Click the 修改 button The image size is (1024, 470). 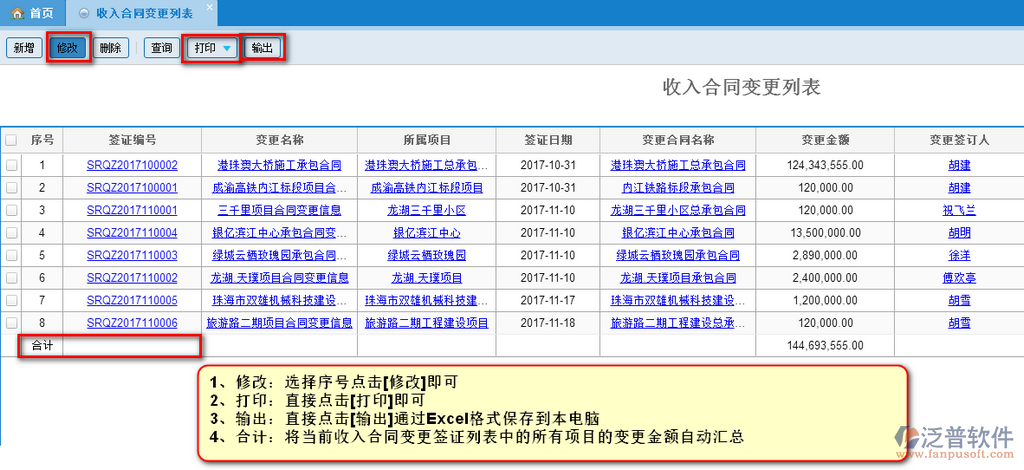[x=67, y=48]
